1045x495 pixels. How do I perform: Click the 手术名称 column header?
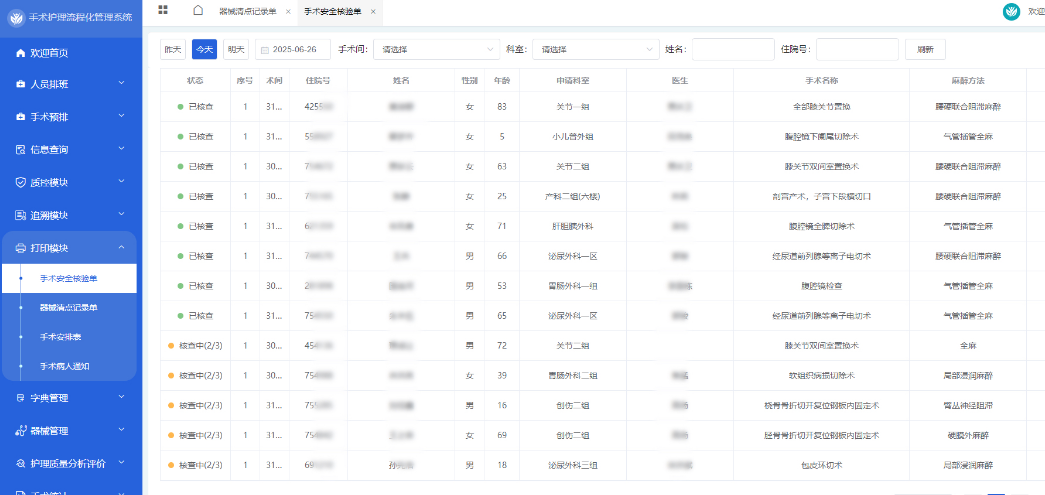821,81
